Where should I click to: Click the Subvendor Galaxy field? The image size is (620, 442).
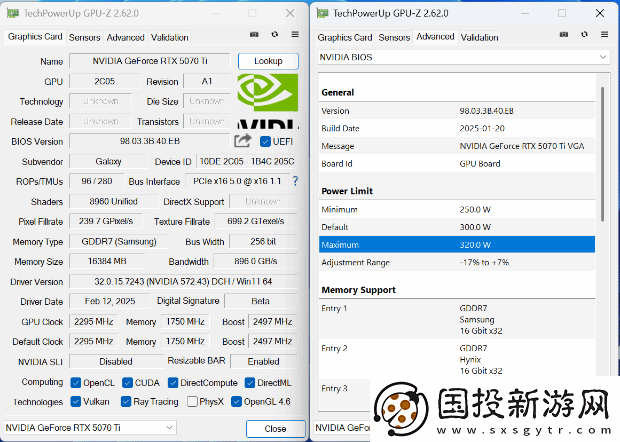pyautogui.click(x=108, y=161)
